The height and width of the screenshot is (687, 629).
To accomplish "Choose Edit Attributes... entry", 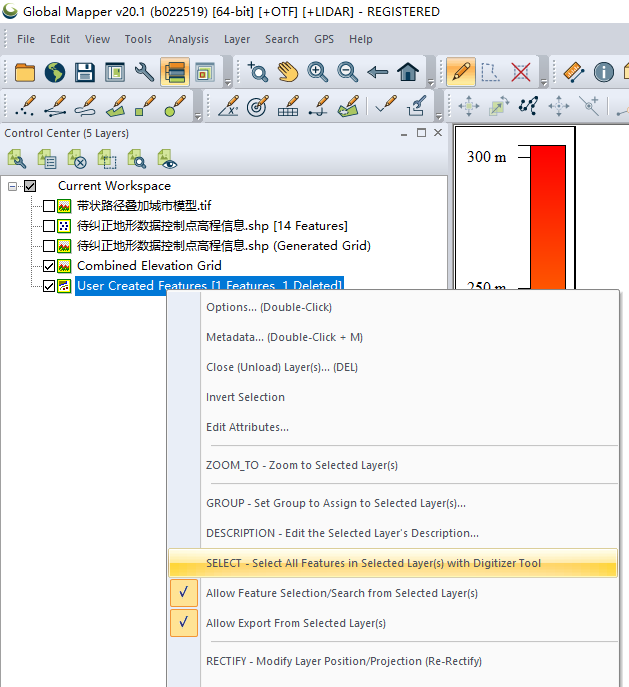I will [393, 427].
